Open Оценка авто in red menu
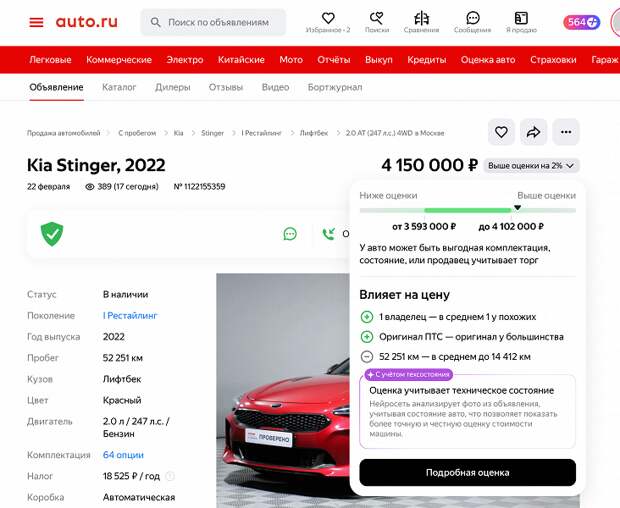 [x=488, y=60]
